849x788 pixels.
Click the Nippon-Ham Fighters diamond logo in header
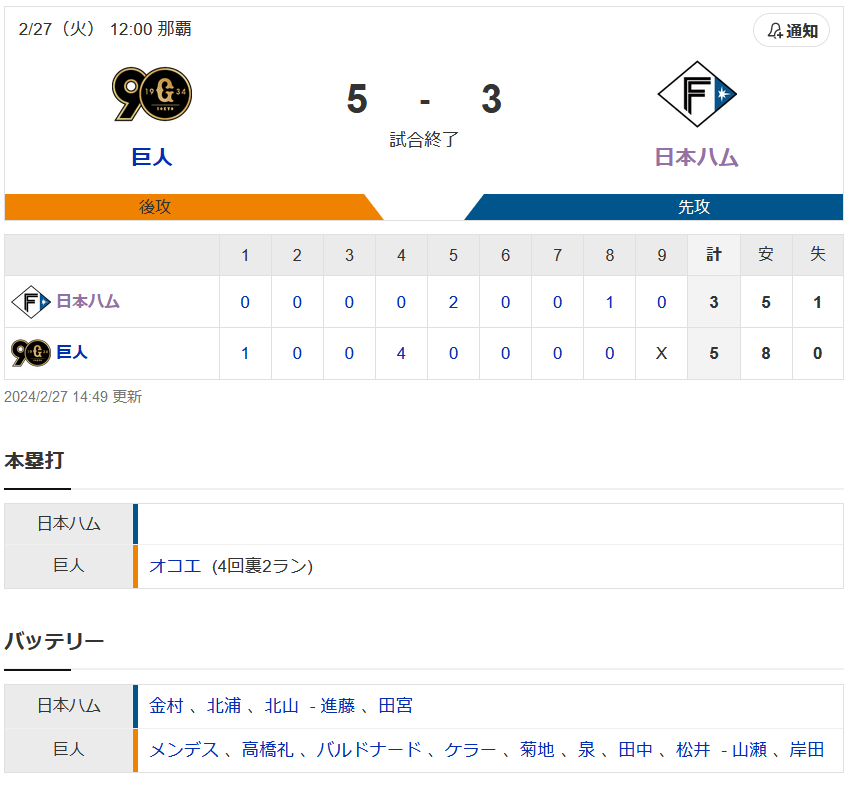pos(697,94)
